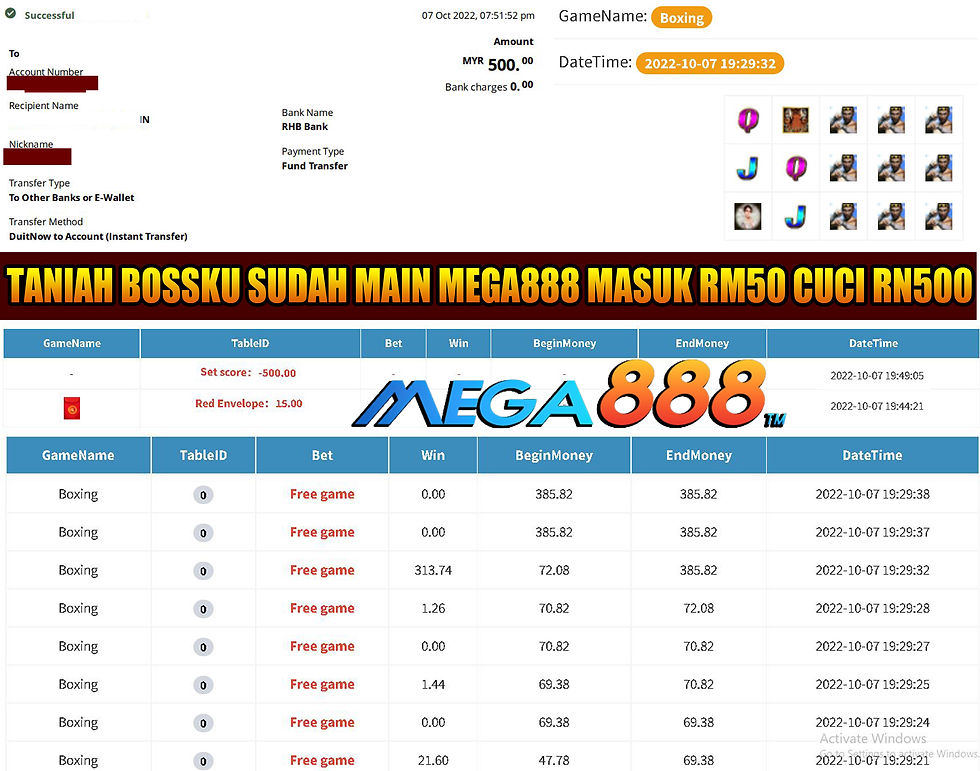
Task: Click the DateTime header of the upper table
Action: [x=873, y=343]
